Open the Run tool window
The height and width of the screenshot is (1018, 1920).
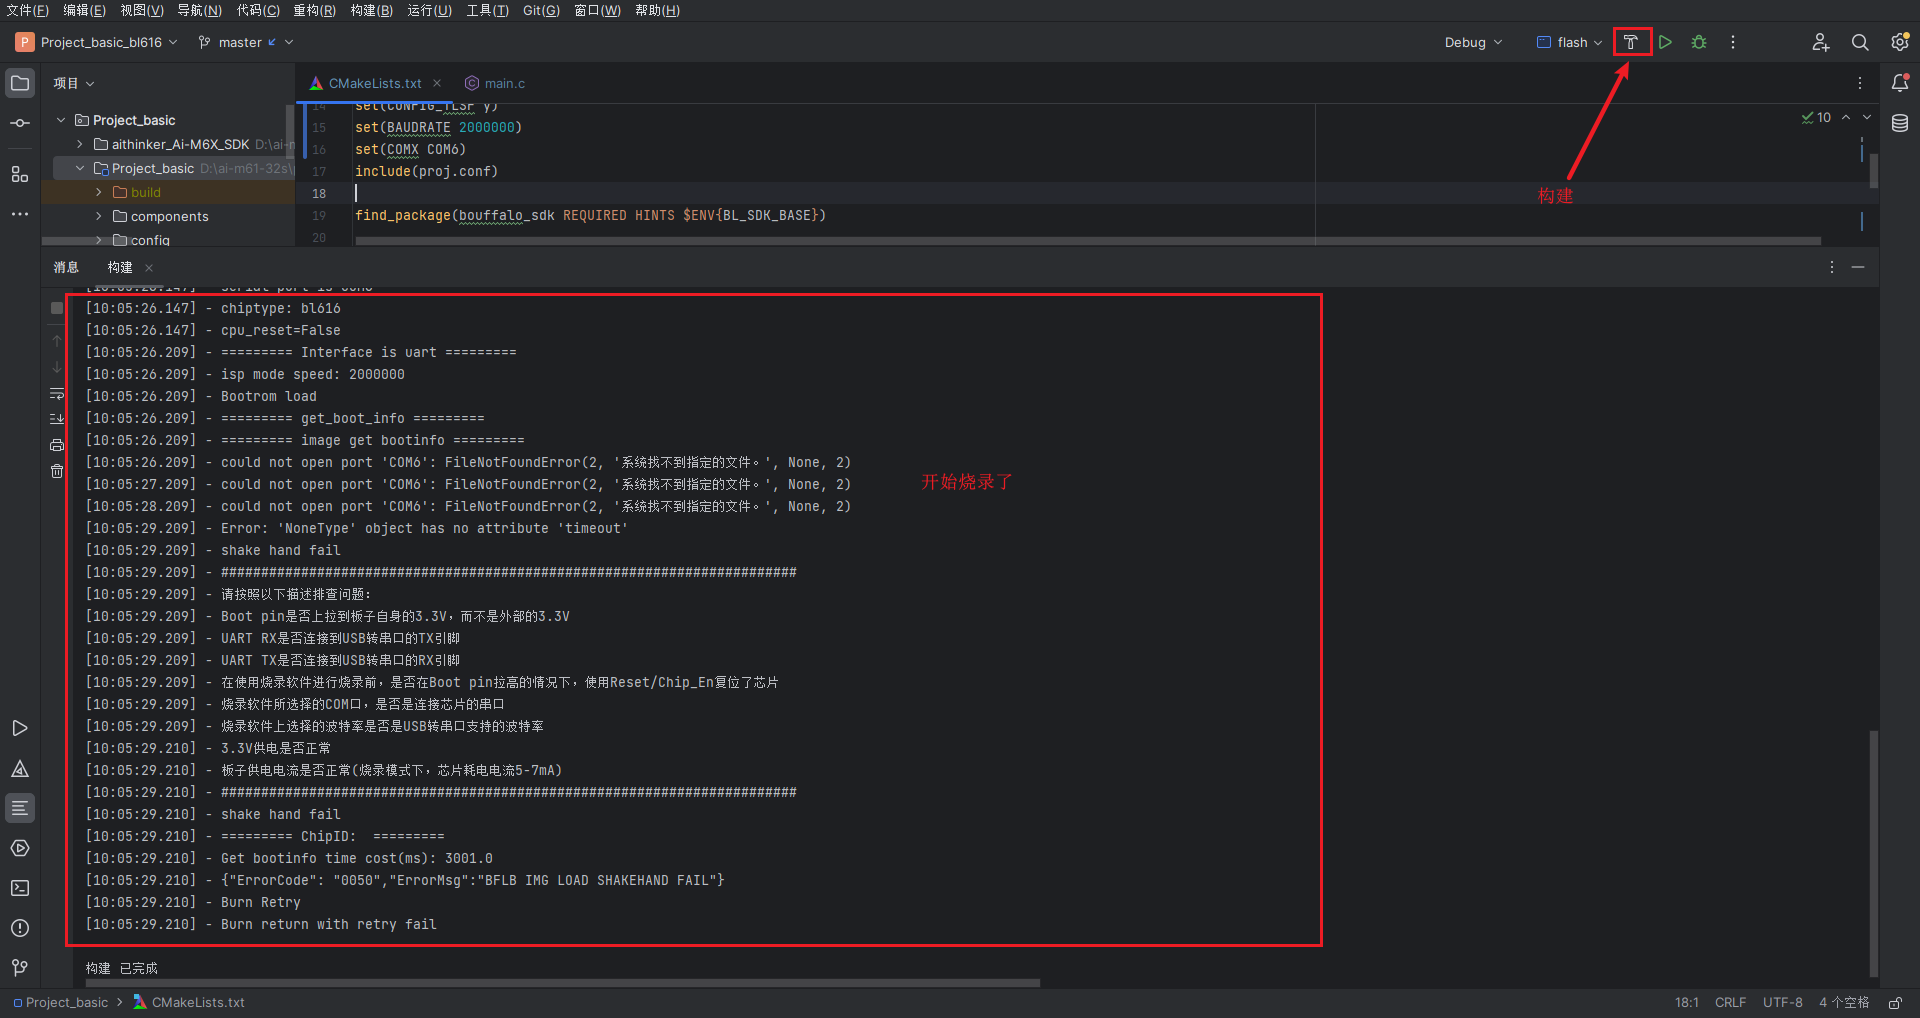[x=20, y=728]
